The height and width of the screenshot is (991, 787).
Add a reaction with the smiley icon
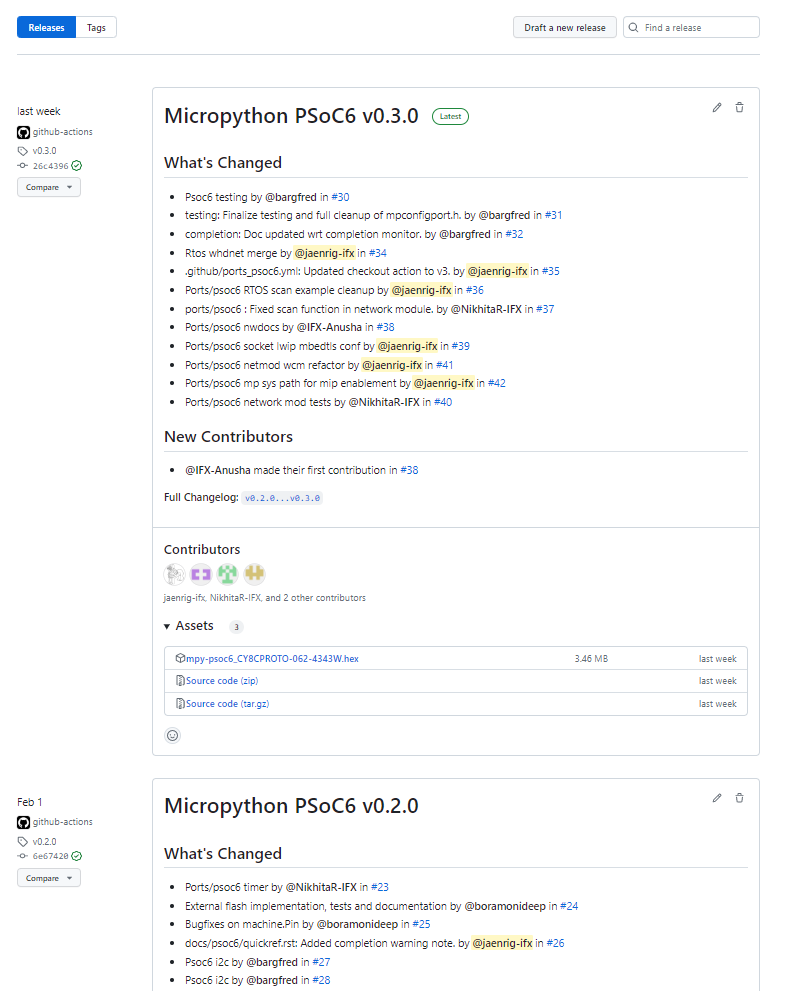[173, 736]
